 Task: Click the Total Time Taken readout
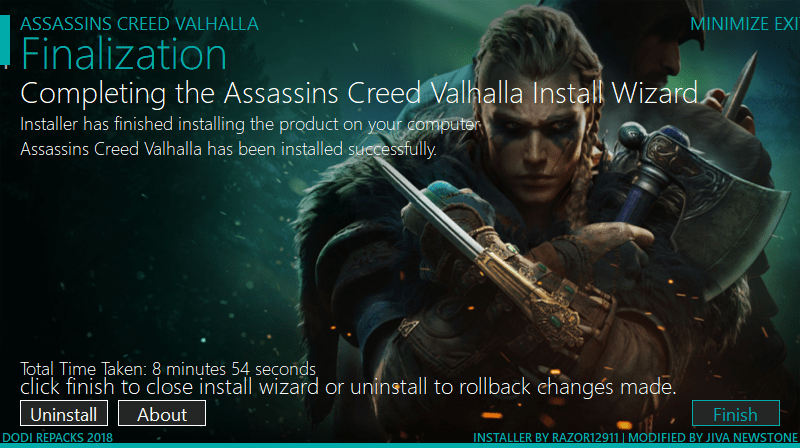(168, 368)
